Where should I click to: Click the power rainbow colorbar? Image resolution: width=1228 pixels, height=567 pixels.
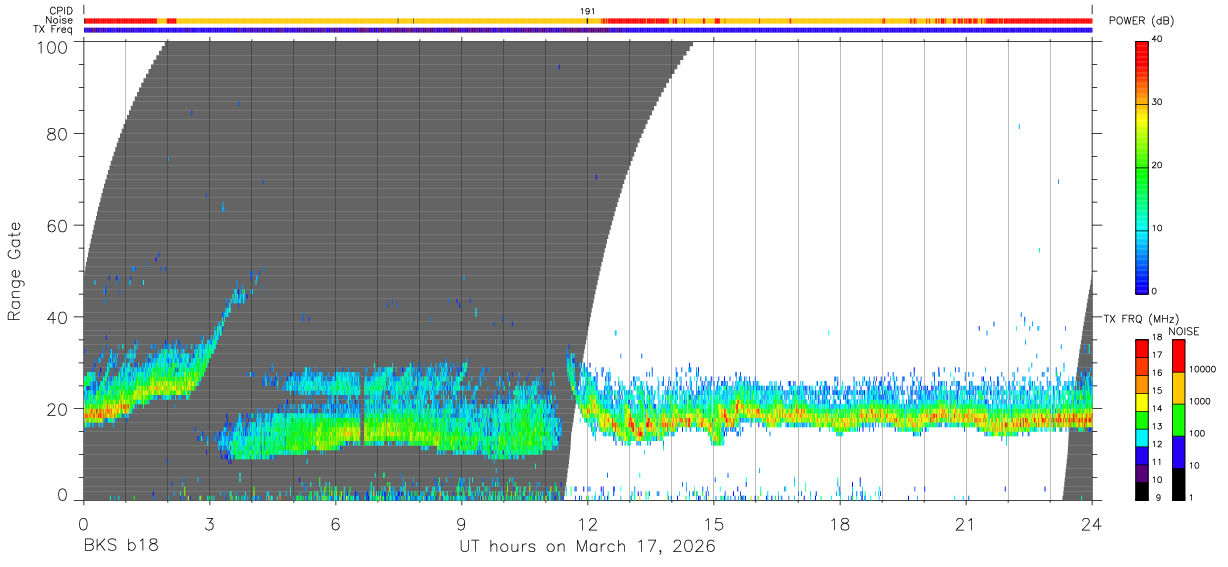(1142, 166)
